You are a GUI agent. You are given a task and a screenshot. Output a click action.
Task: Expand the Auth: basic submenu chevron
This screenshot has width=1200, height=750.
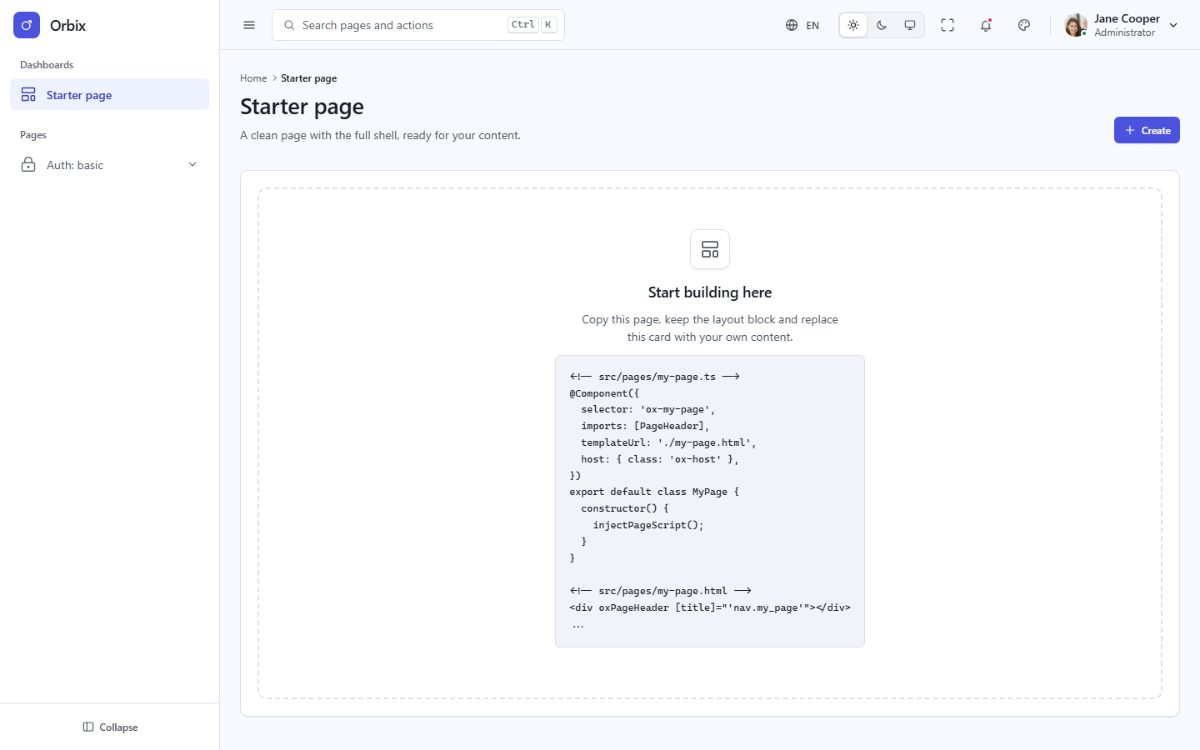coord(193,165)
